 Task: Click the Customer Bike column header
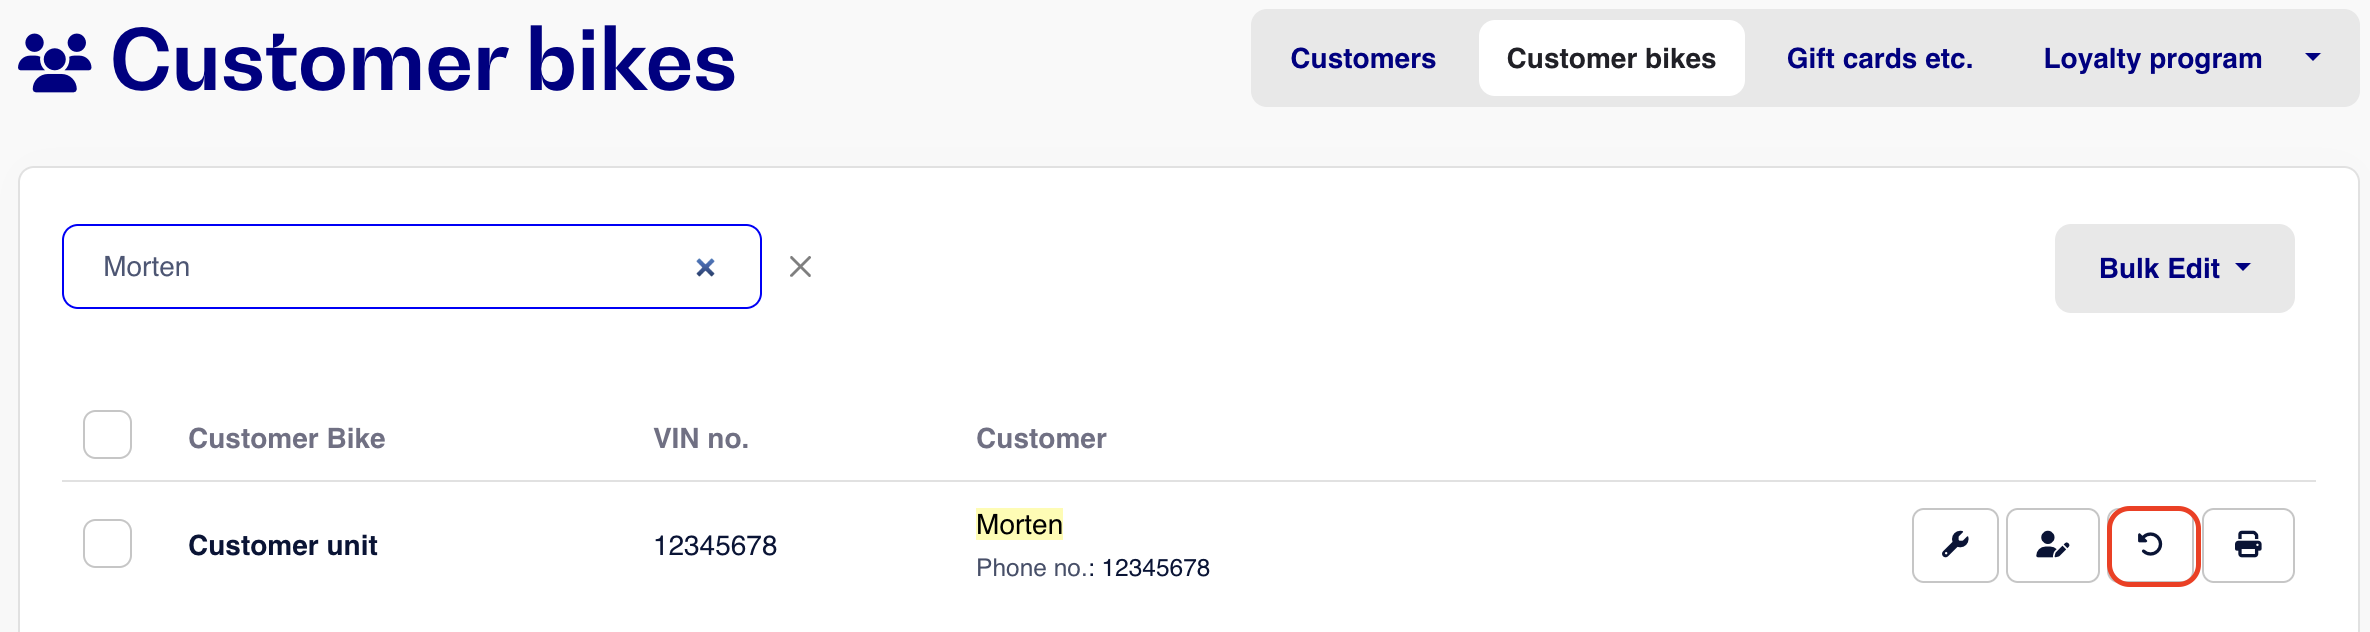[x=287, y=438]
